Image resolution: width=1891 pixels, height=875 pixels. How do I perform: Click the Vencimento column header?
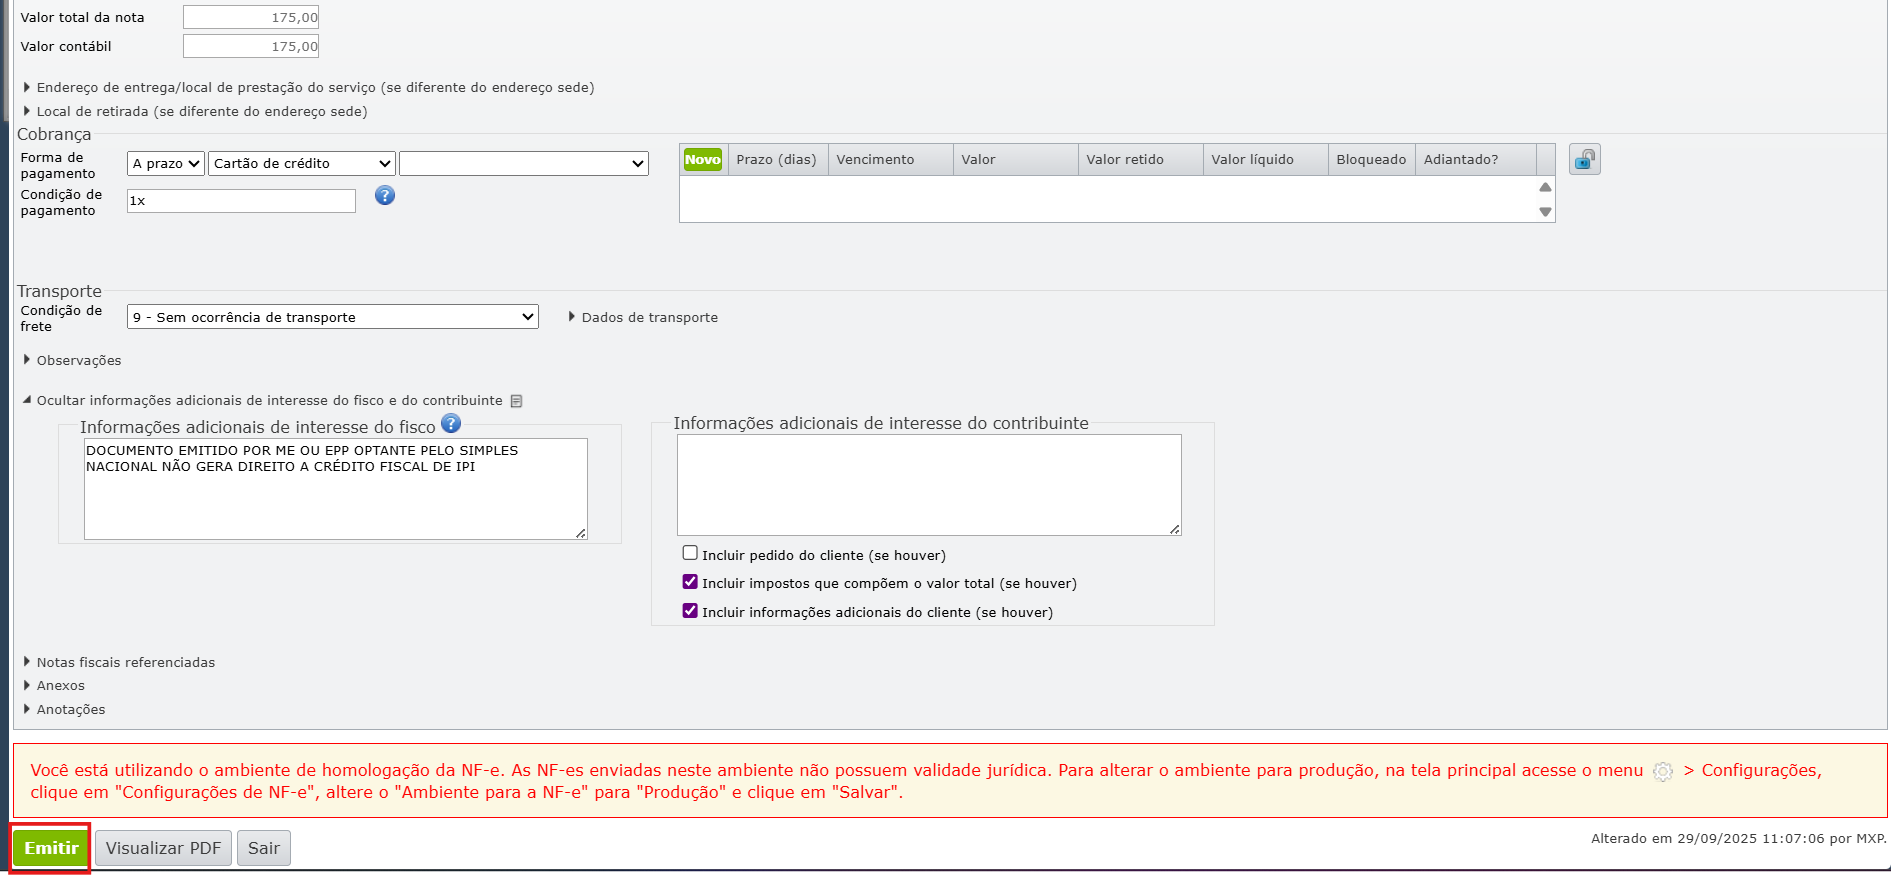[x=890, y=160]
